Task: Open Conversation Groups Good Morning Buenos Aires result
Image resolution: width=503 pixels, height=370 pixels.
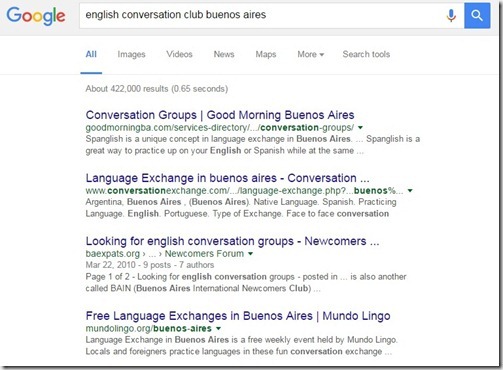Action: click(x=220, y=115)
